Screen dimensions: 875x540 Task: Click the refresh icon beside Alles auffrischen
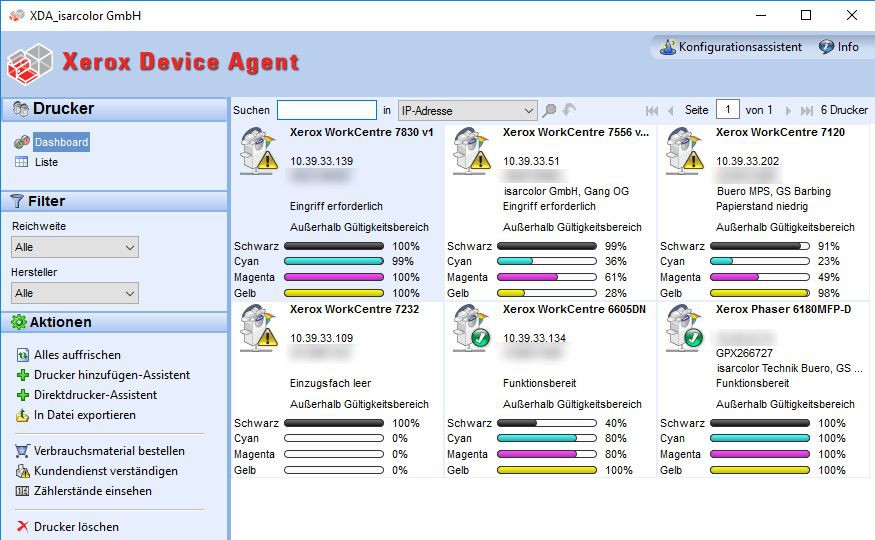pos(22,355)
